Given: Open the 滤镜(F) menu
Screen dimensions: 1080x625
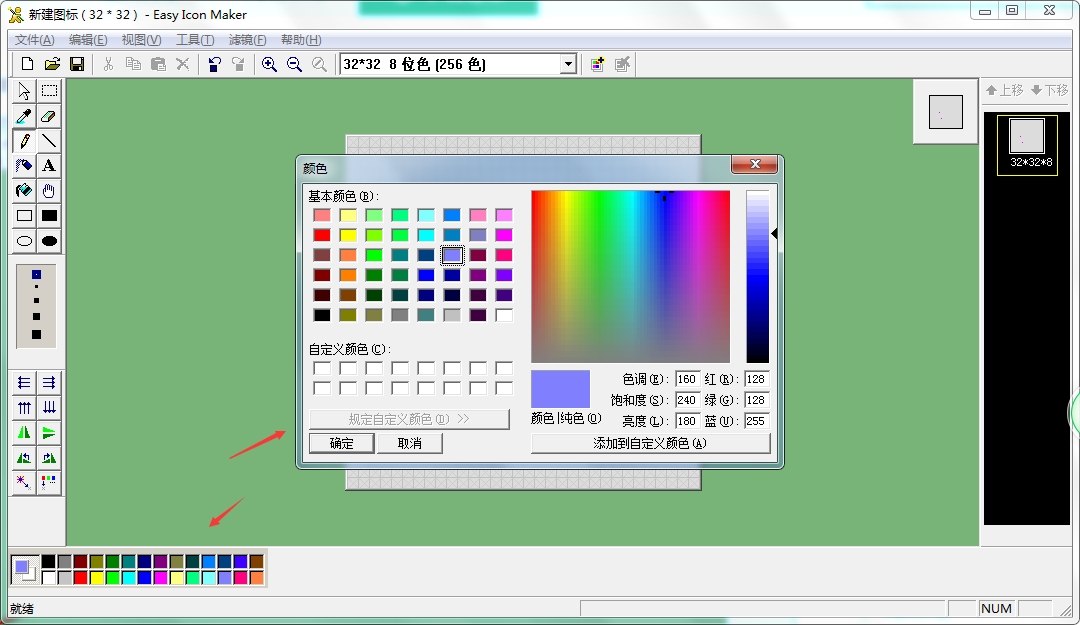Looking at the screenshot, I should tap(247, 40).
